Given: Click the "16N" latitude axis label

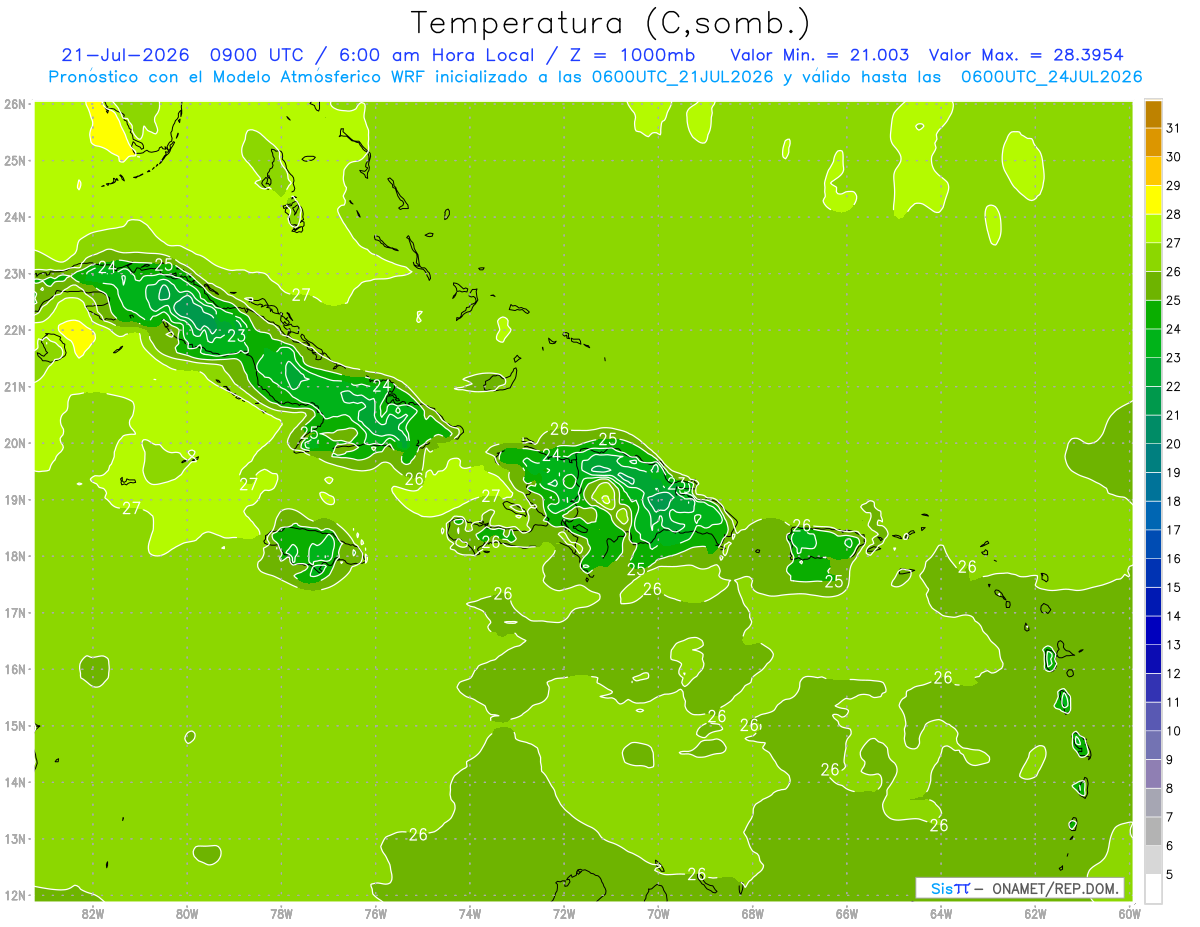Looking at the screenshot, I should [x=15, y=669].
